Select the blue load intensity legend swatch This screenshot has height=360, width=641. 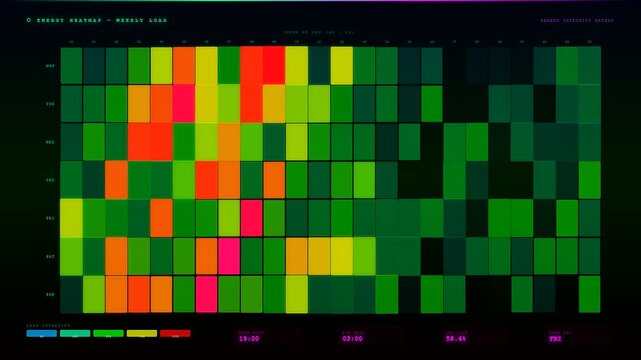[42, 334]
